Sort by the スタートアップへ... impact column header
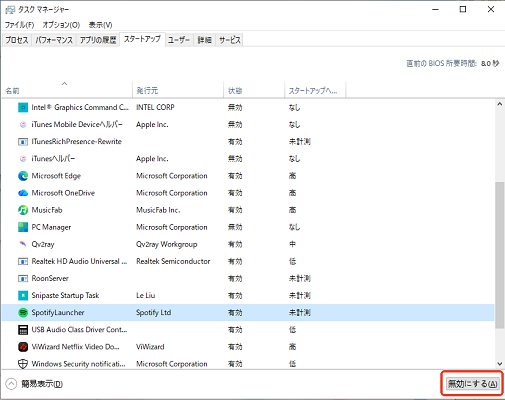 pyautogui.click(x=315, y=90)
